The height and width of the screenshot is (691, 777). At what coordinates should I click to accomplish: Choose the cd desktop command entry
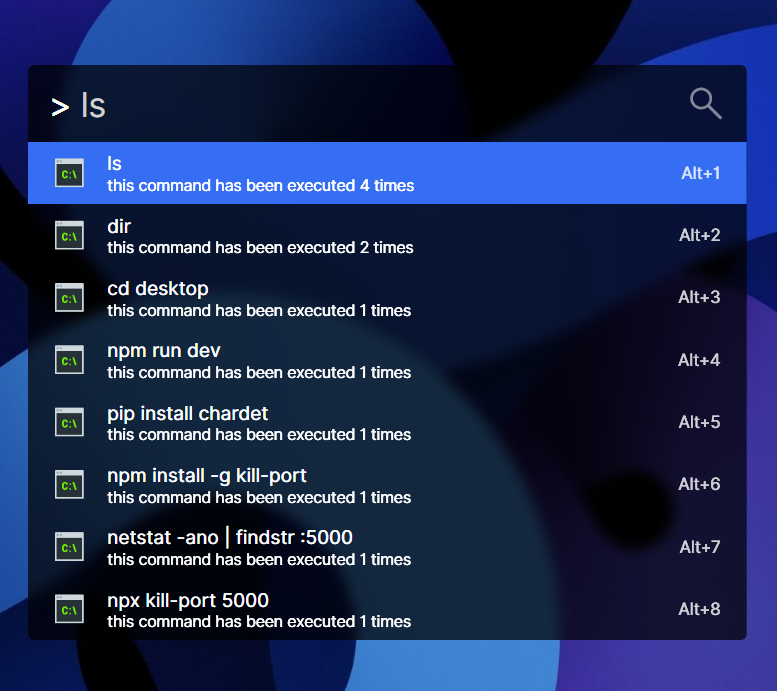(x=387, y=297)
